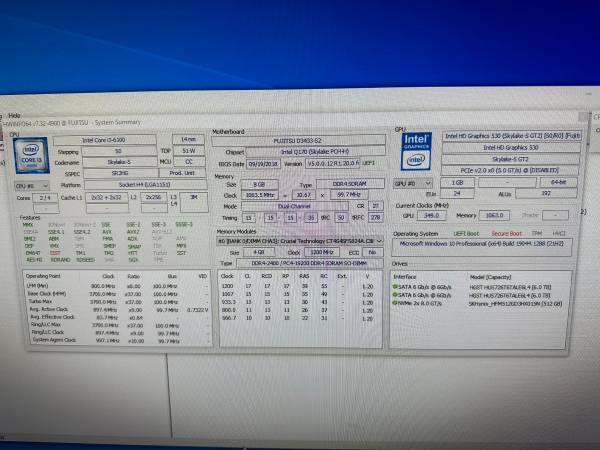Click the ECC No field
600x450 pixels.
372,253
